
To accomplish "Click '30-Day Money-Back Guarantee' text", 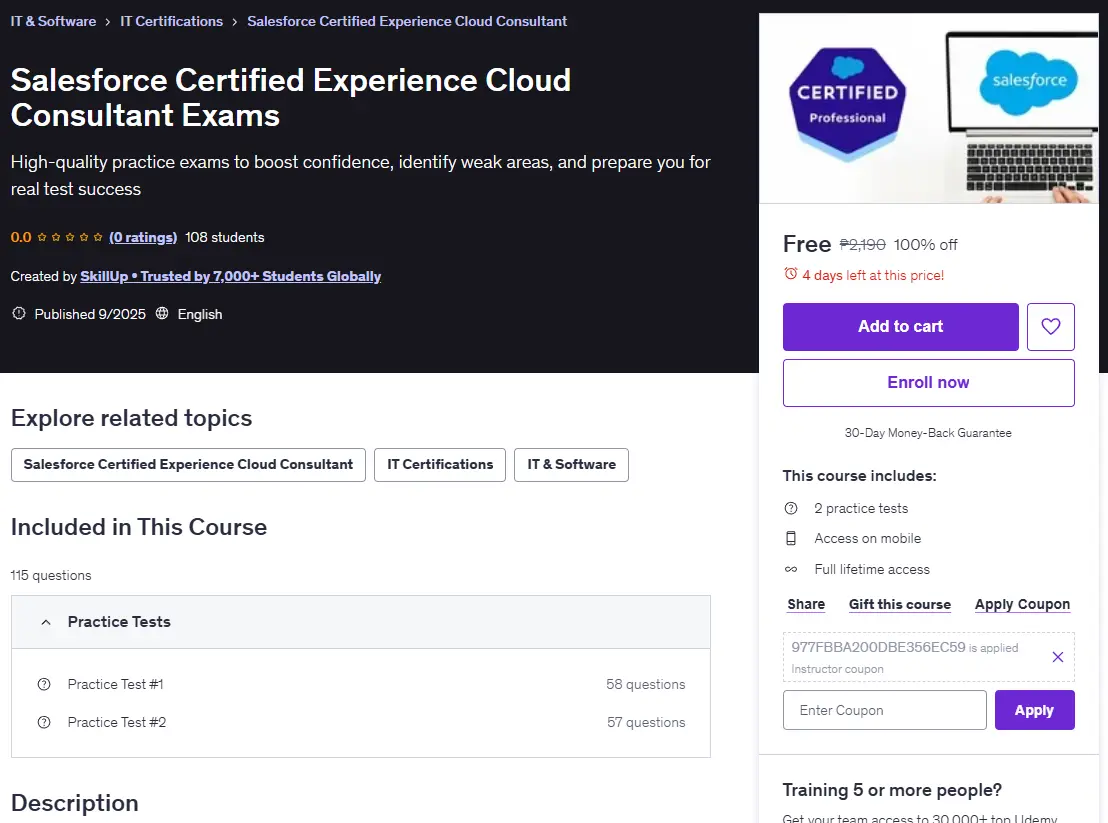I will pos(928,433).
